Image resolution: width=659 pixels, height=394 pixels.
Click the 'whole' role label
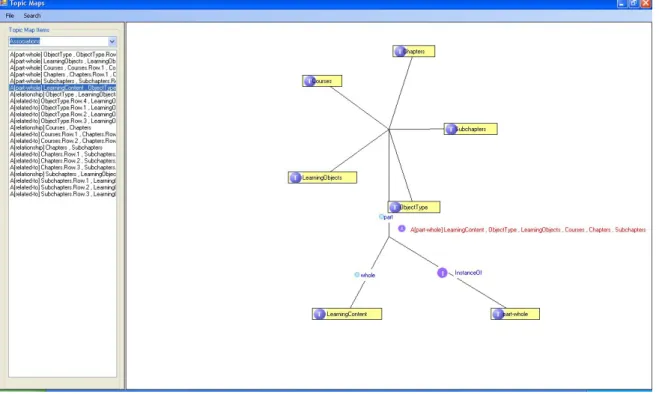point(368,275)
